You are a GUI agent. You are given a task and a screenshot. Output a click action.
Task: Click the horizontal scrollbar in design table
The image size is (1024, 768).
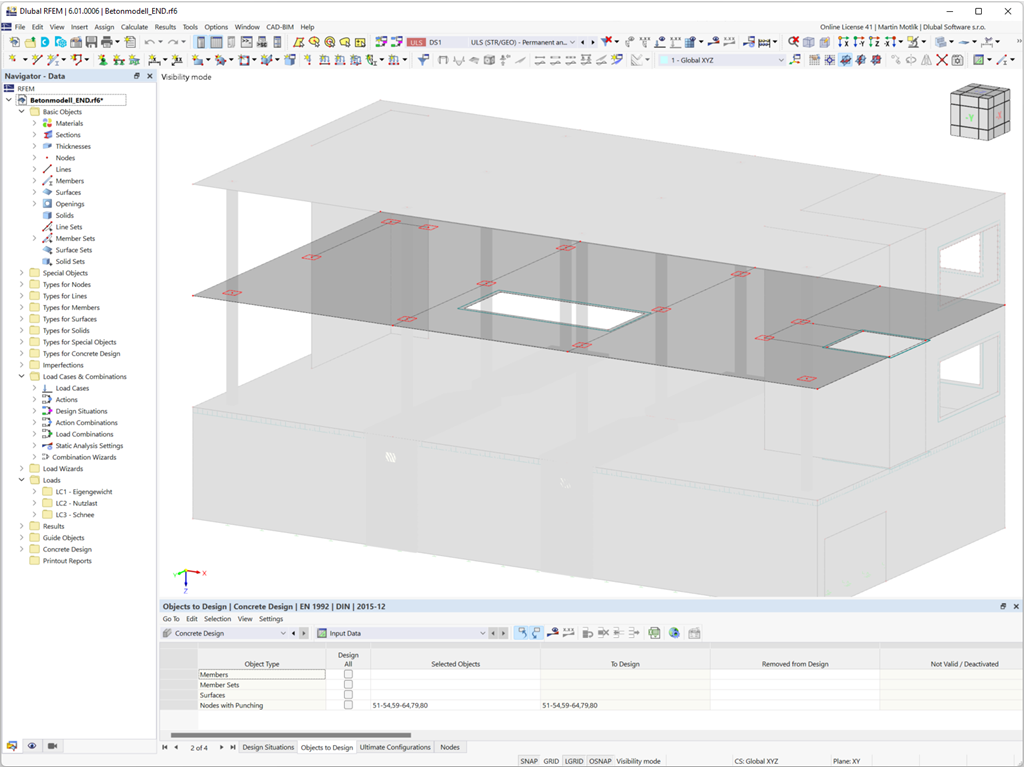pos(291,735)
